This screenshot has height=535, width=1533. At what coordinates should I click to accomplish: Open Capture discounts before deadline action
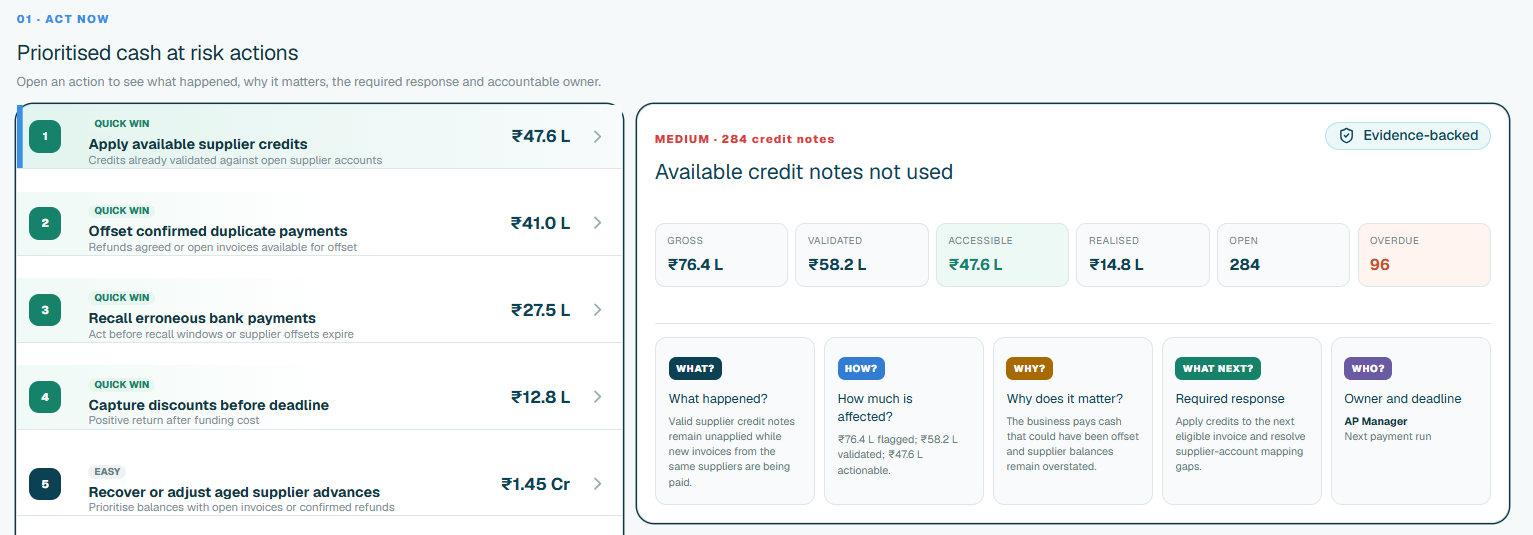[x=320, y=398]
